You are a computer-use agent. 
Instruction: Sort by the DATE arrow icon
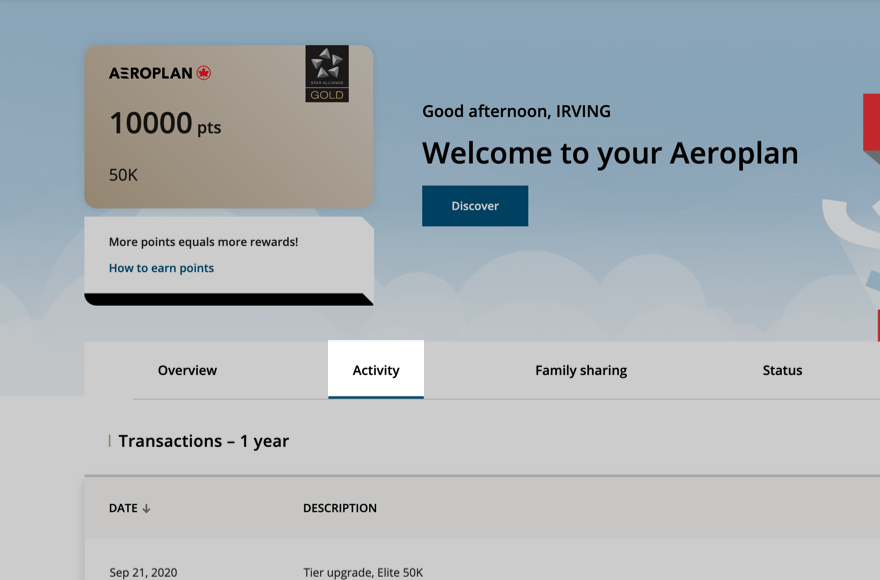click(x=146, y=509)
